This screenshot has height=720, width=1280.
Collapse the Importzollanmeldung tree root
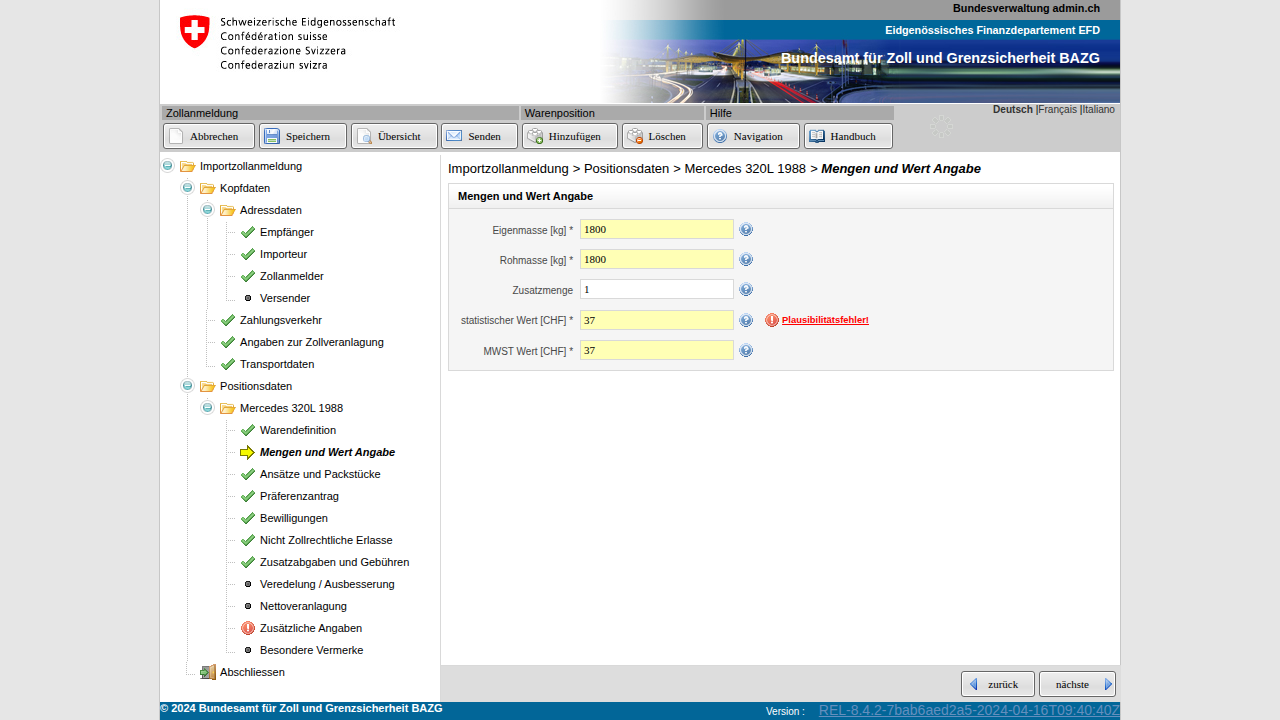coord(168,166)
